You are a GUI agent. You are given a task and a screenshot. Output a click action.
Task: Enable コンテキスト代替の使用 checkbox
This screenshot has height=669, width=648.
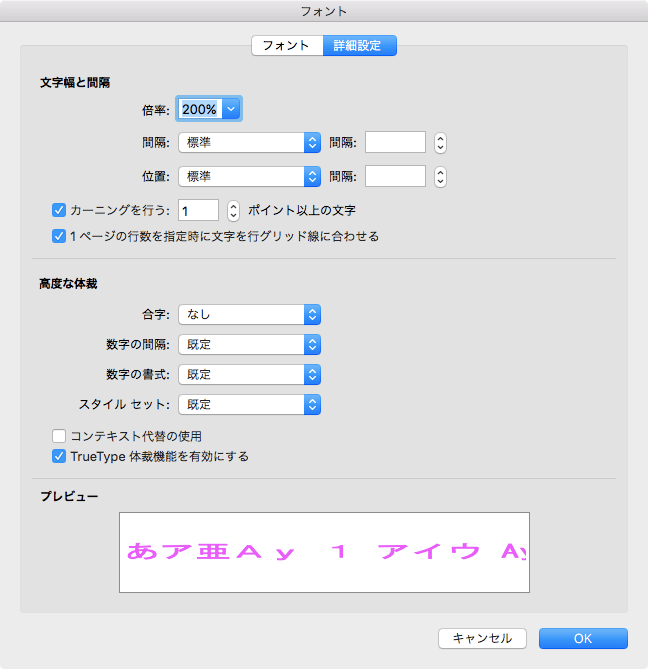point(58,436)
